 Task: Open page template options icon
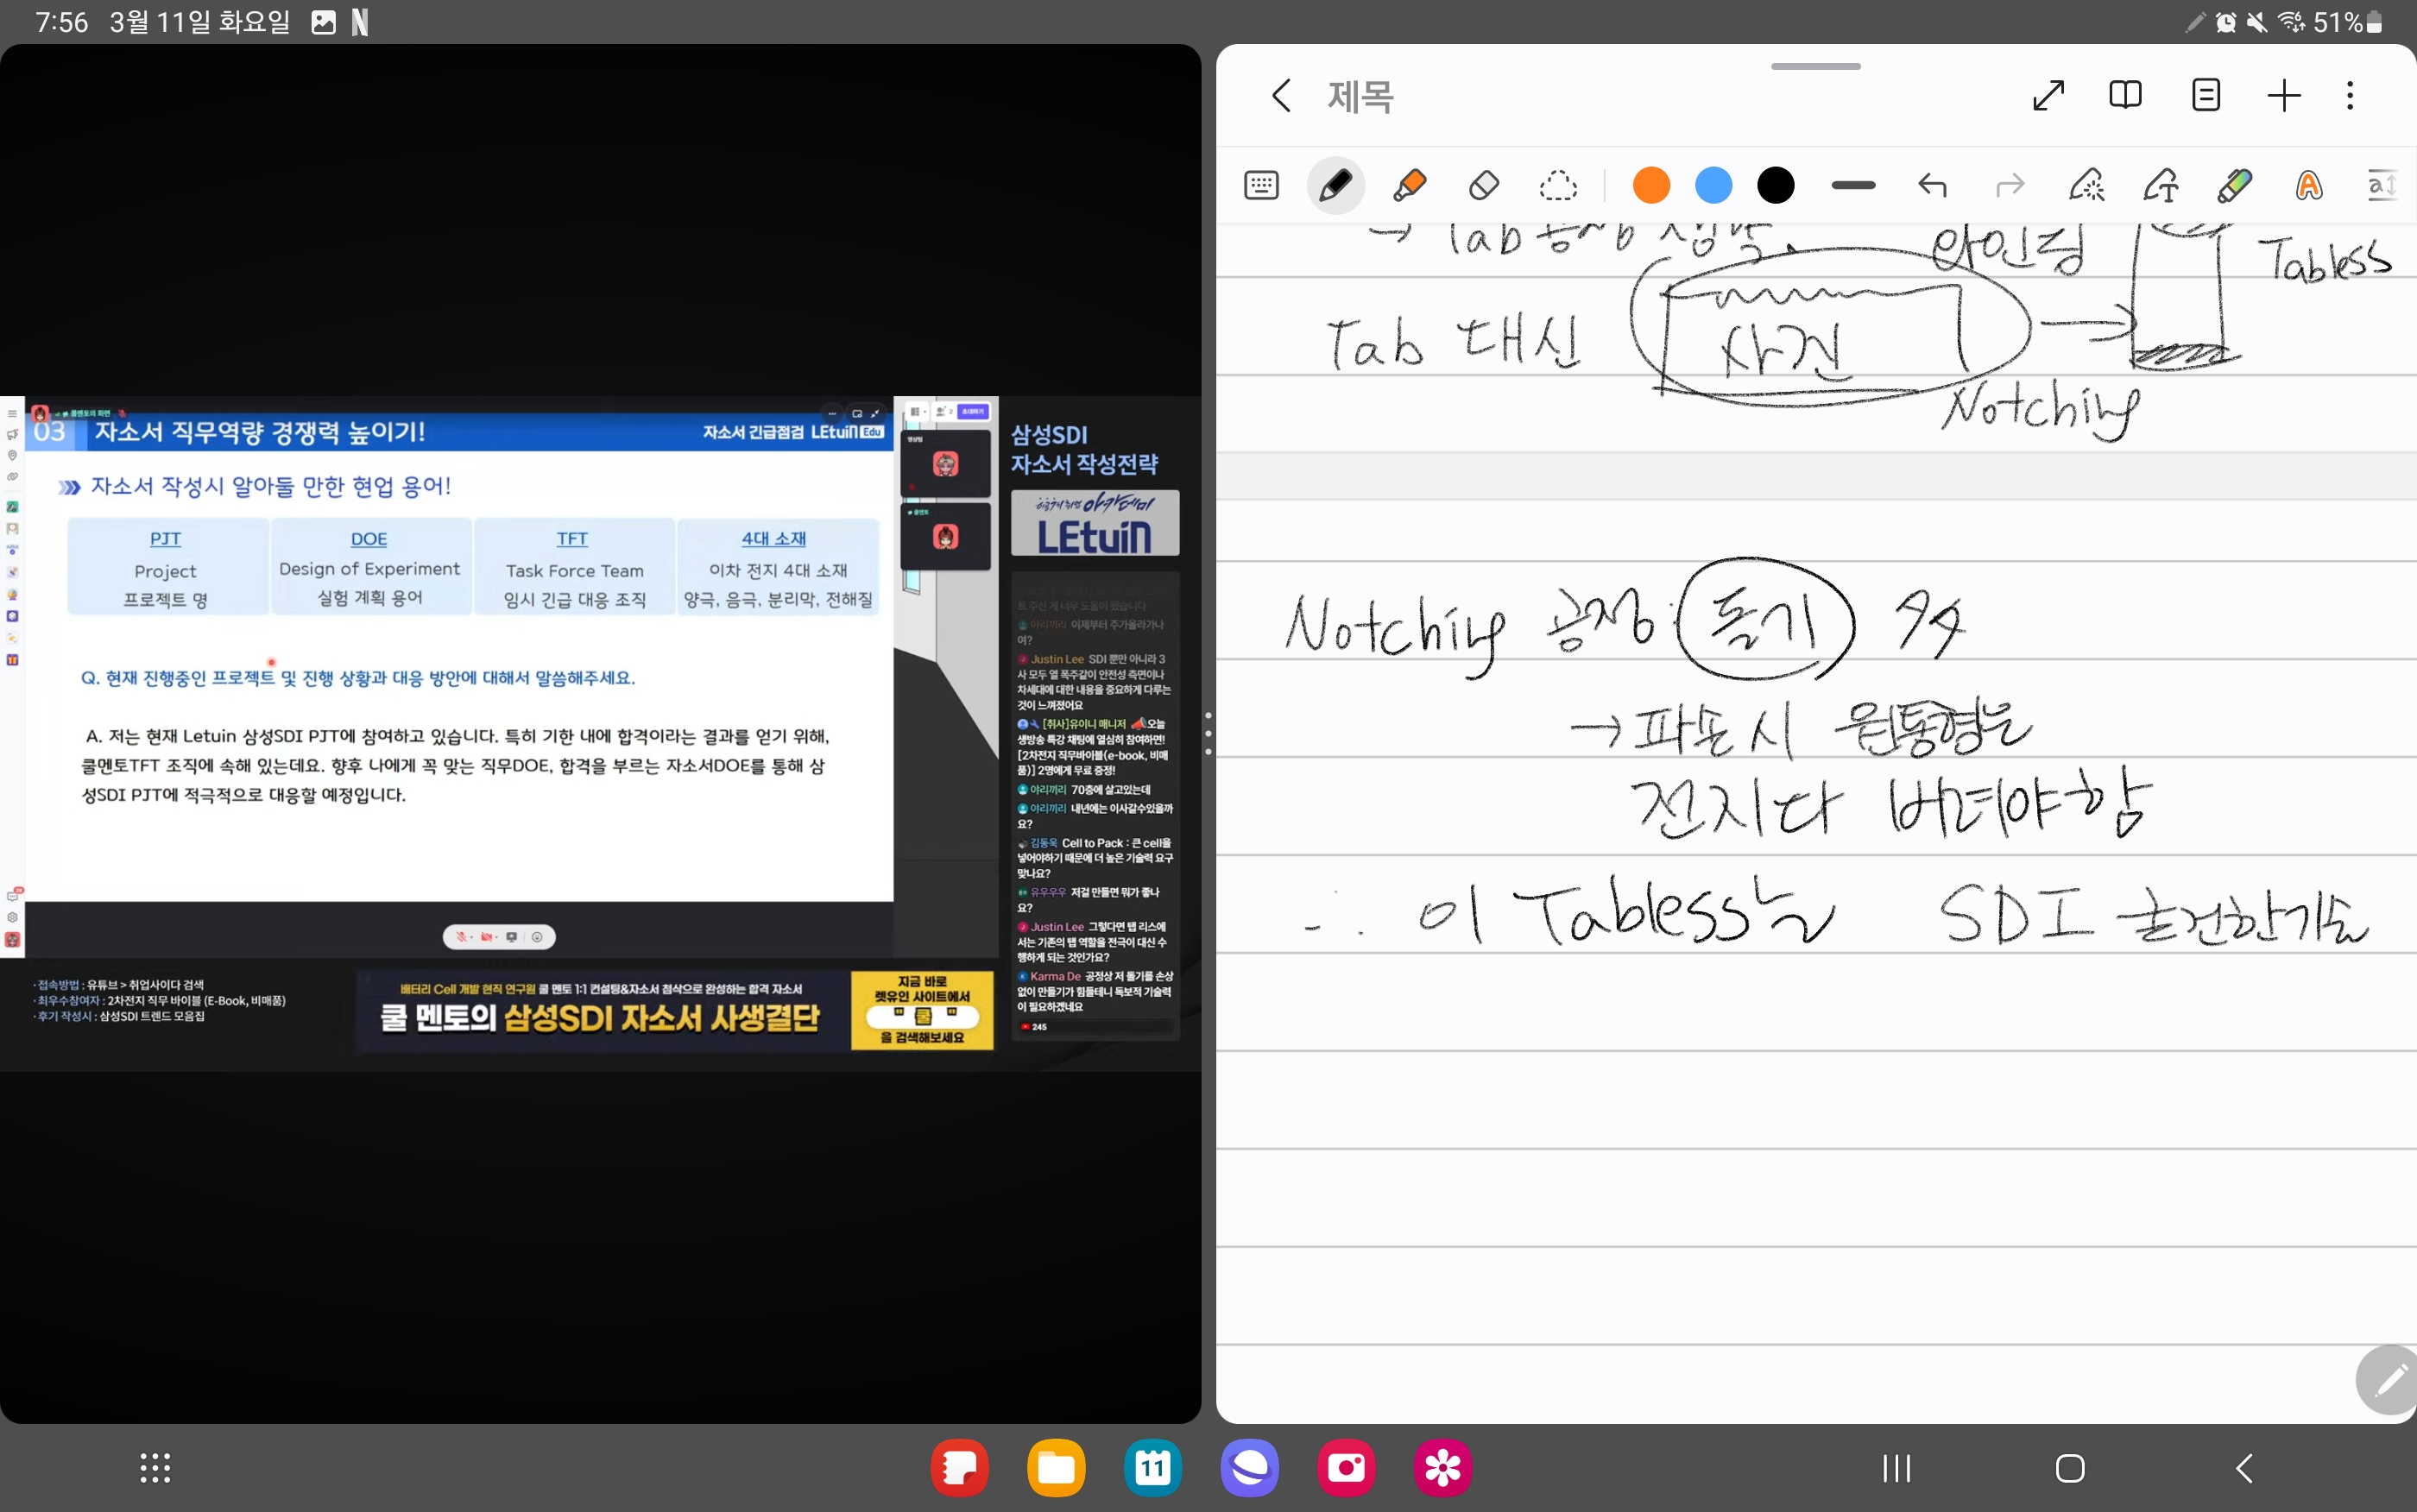[x=2205, y=96]
